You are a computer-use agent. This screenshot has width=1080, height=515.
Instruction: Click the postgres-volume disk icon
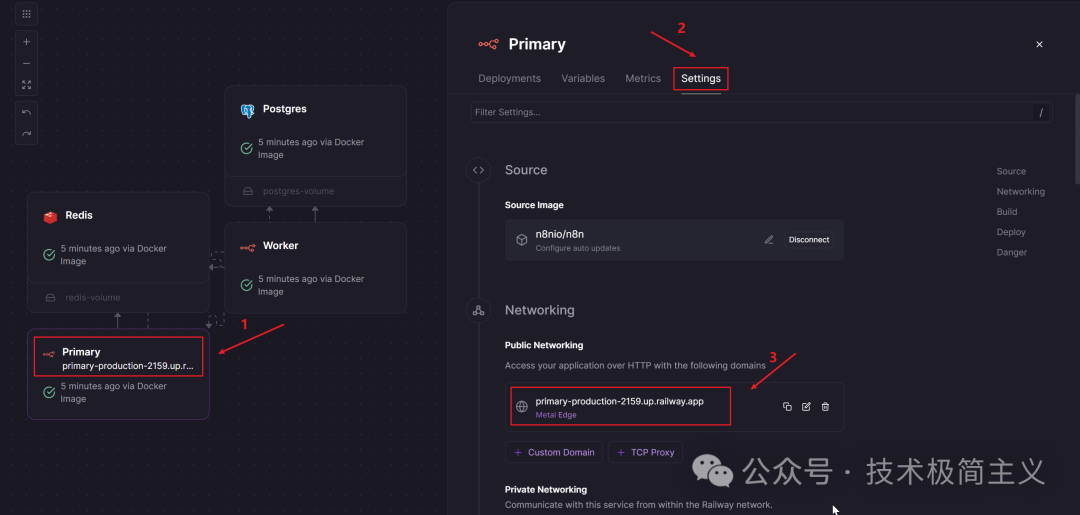pyautogui.click(x=247, y=191)
